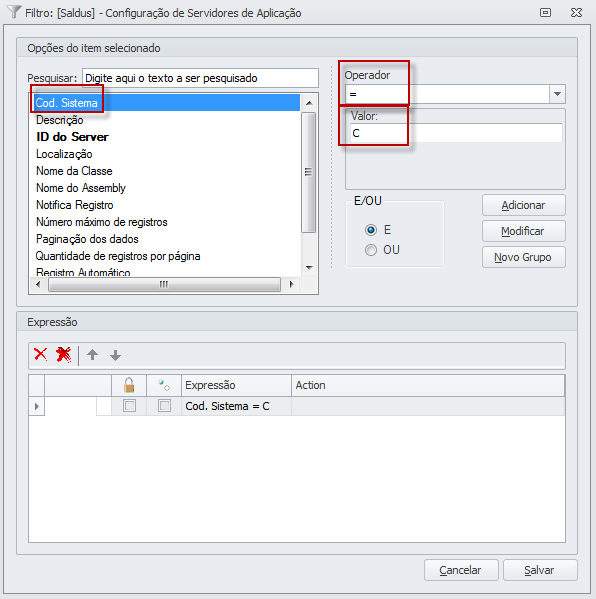Click the row indicator arrow in grid
596x599 pixels.
[37, 406]
